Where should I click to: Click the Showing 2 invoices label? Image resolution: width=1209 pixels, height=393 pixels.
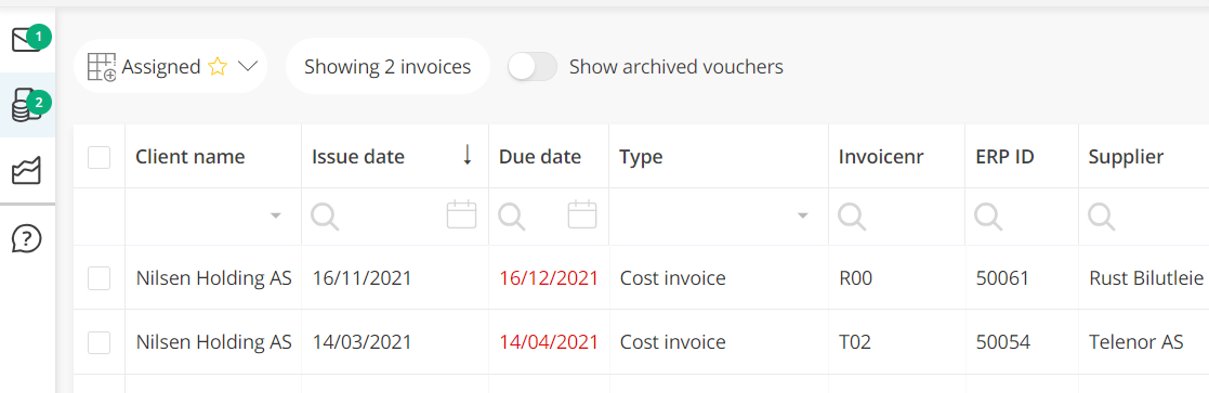point(387,67)
